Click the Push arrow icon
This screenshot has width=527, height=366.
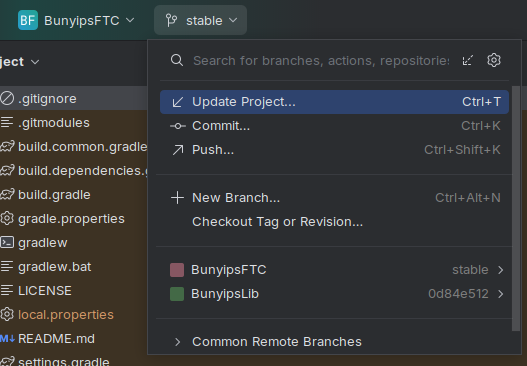pyautogui.click(x=178, y=150)
